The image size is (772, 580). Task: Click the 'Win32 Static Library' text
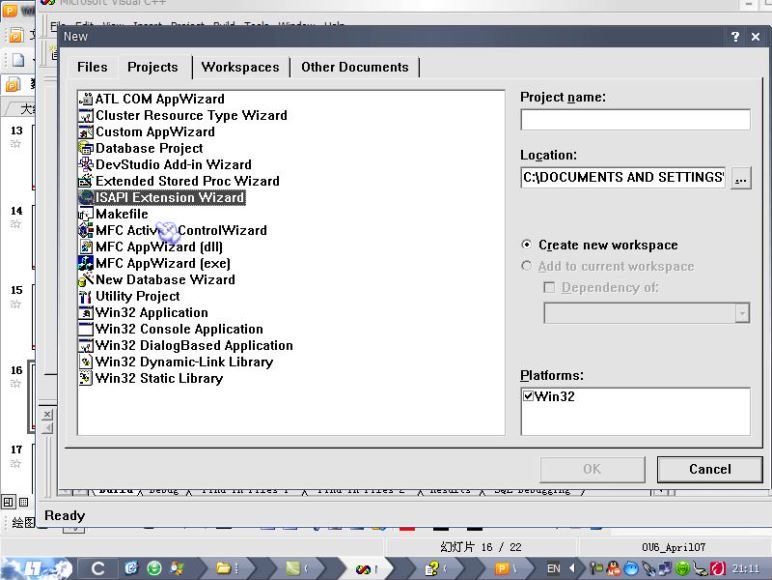159,378
